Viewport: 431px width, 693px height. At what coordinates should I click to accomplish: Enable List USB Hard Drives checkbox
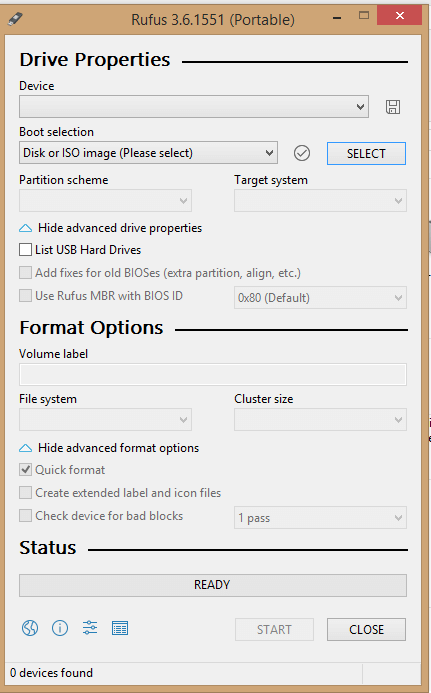coord(25,250)
